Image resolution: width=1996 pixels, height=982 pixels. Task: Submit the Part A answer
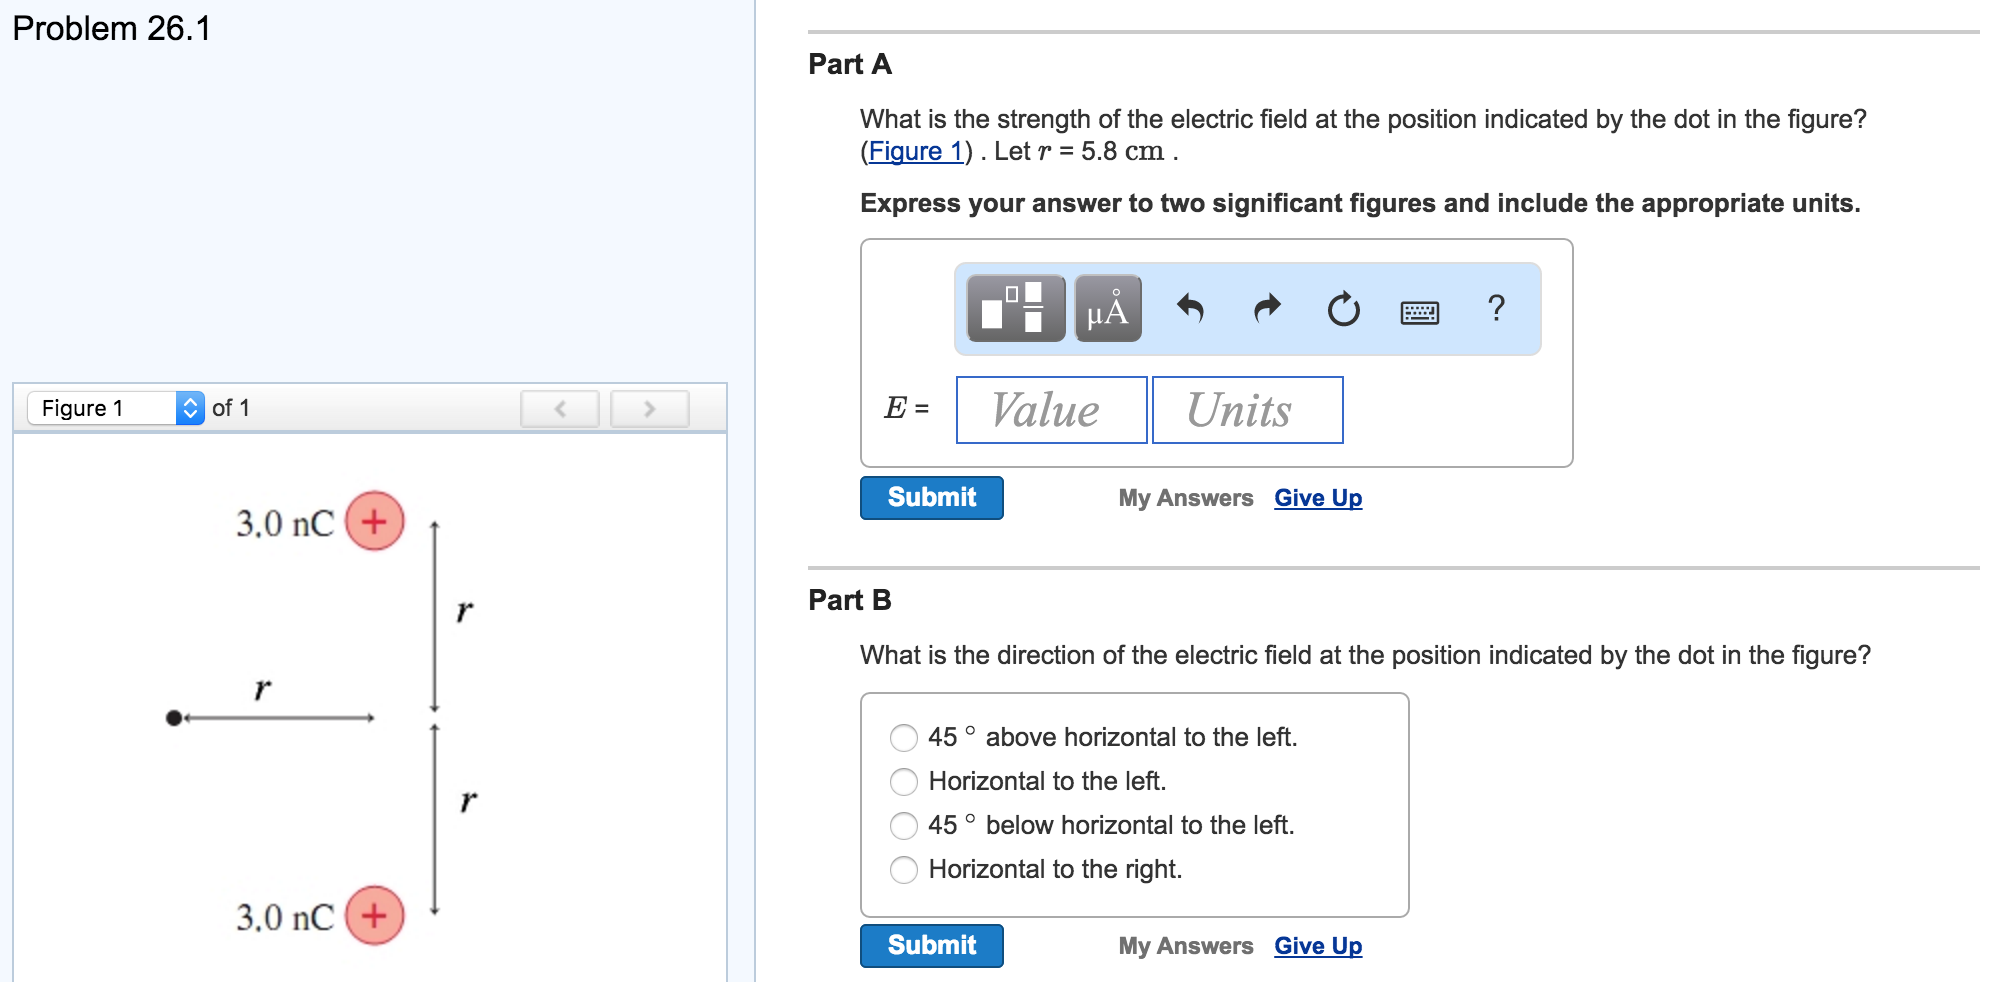[x=931, y=497]
